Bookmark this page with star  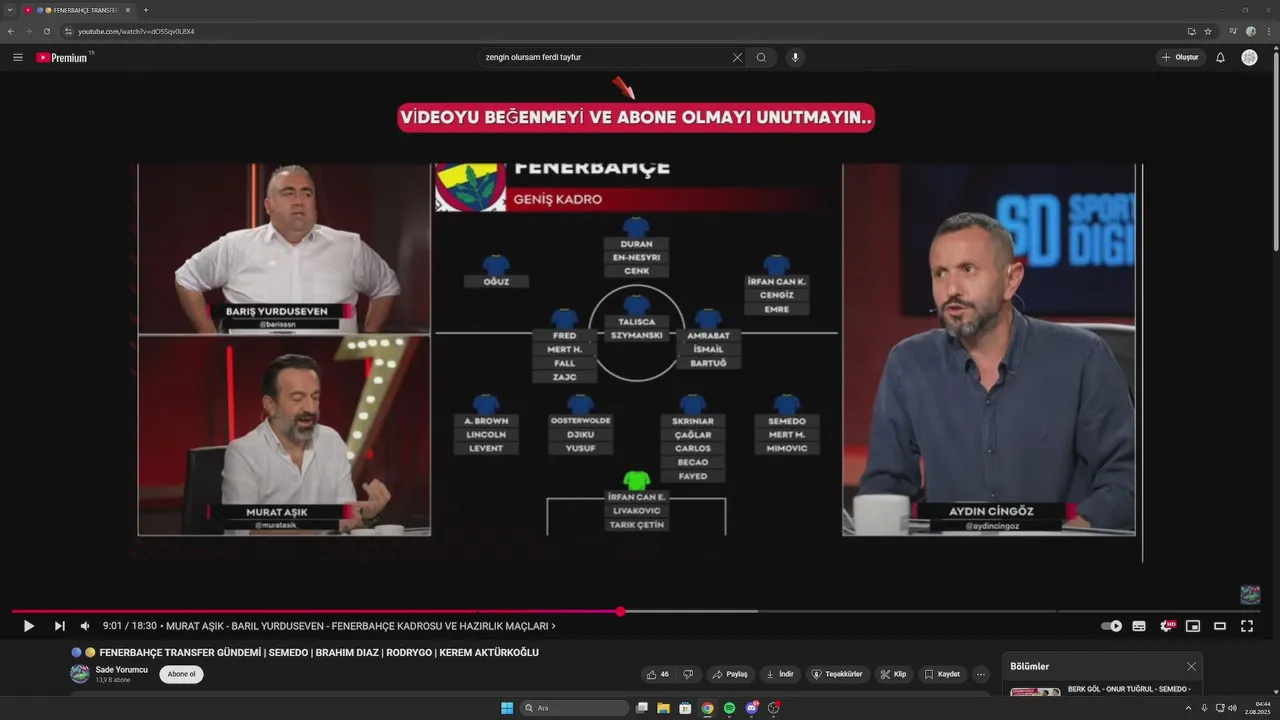(1208, 31)
